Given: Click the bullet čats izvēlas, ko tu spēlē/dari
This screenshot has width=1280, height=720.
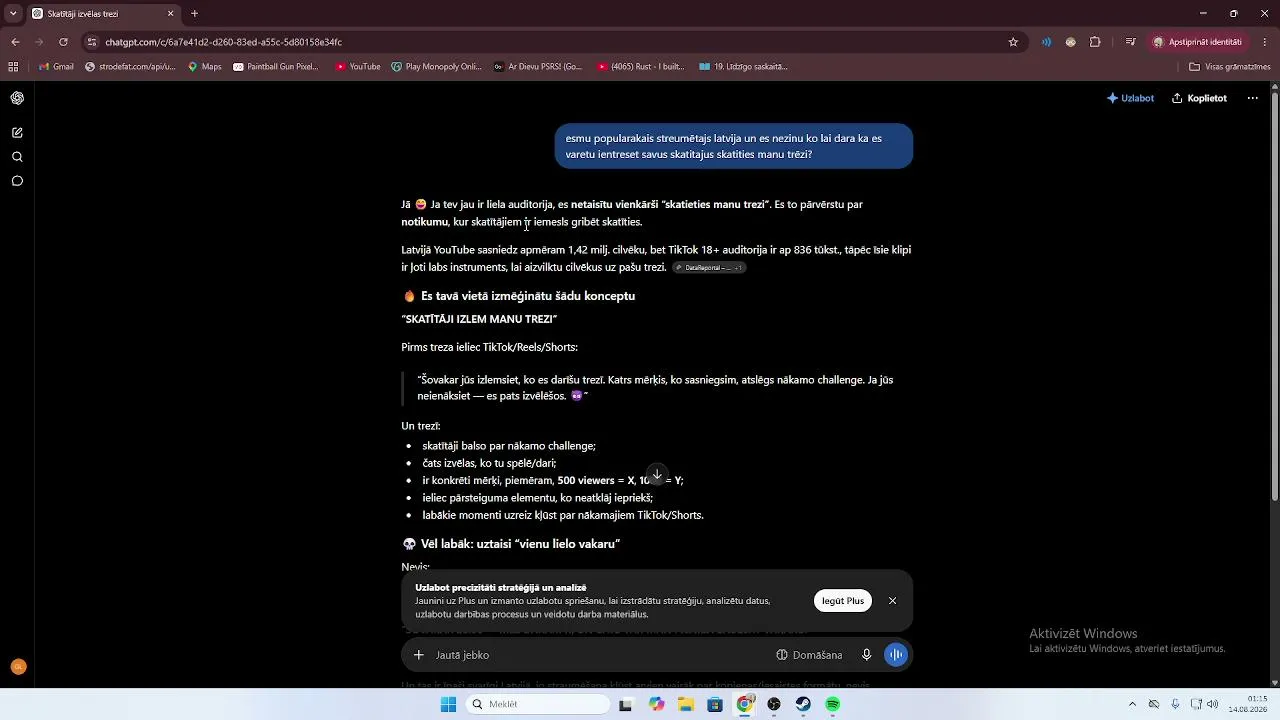Looking at the screenshot, I should tap(489, 463).
